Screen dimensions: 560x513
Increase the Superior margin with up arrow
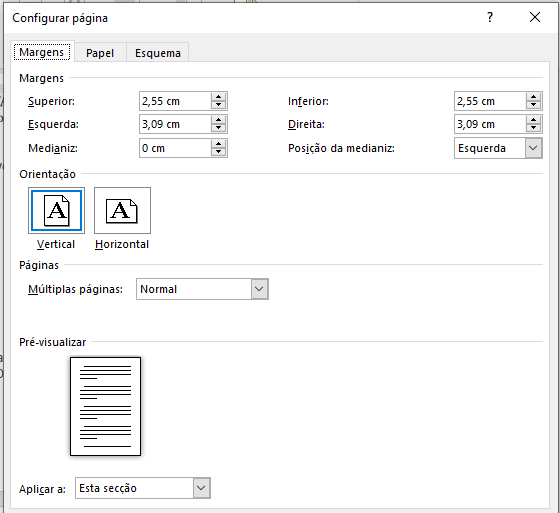click(x=218, y=97)
